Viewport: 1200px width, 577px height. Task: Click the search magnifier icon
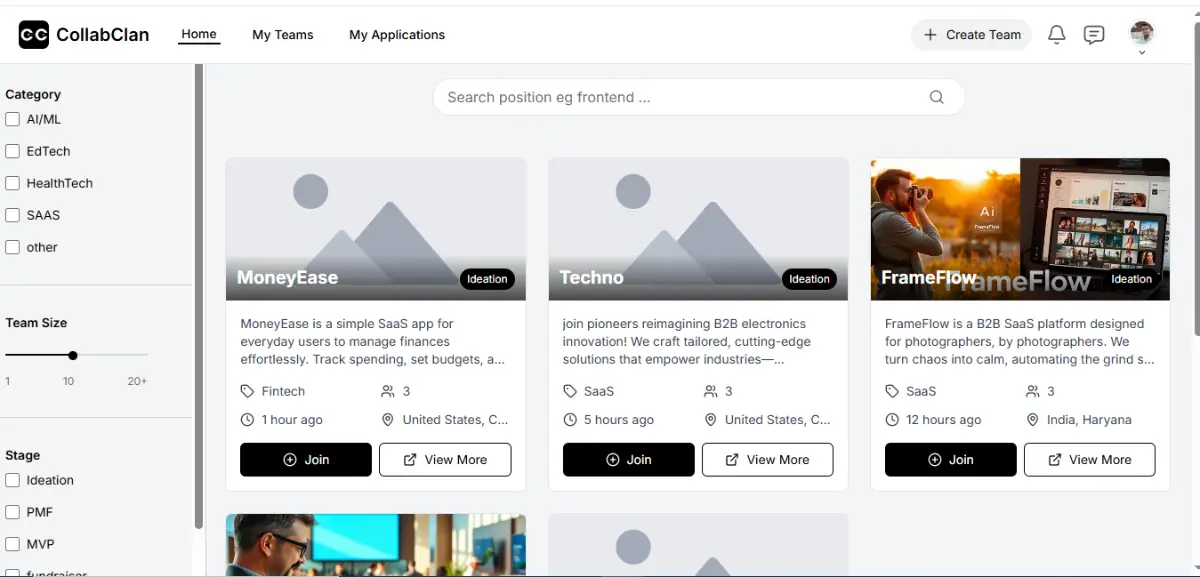936,97
